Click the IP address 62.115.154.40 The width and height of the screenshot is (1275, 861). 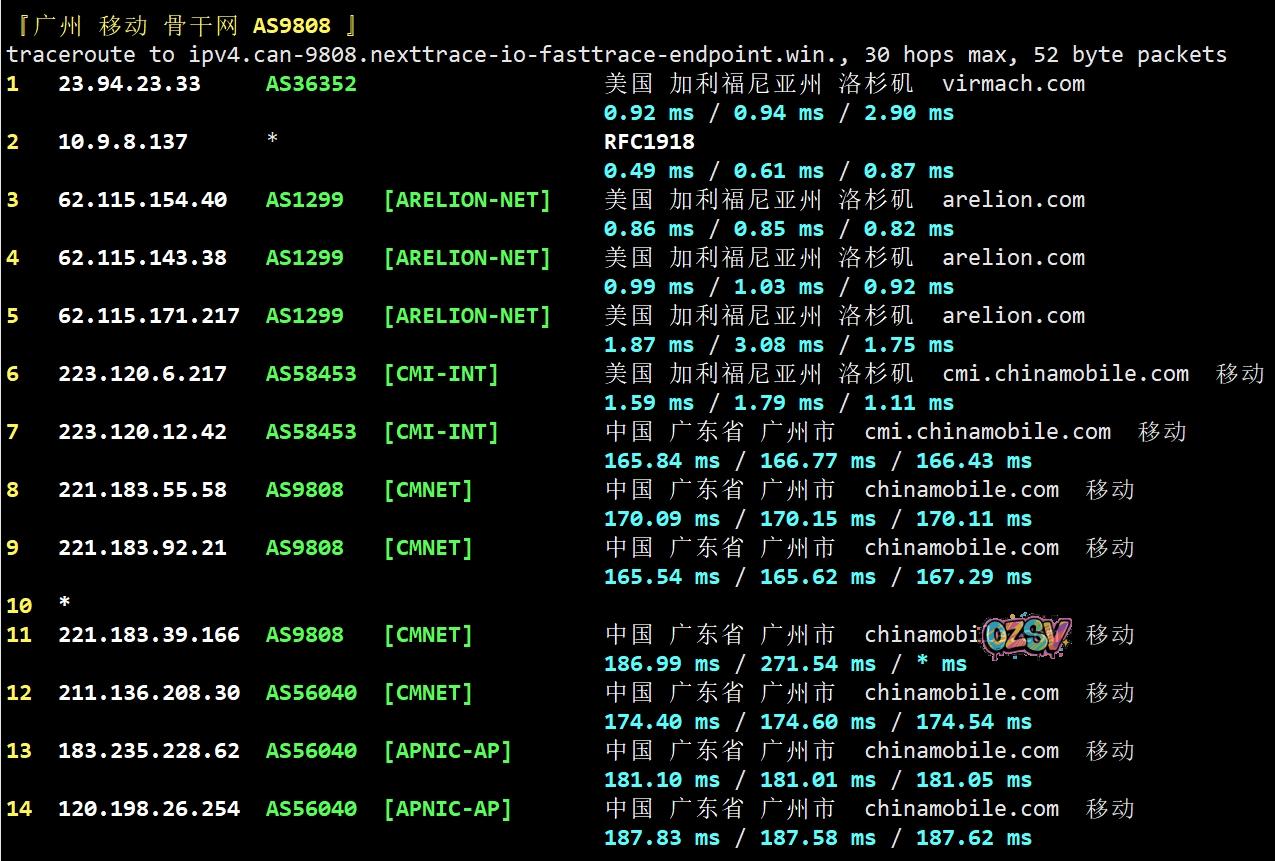(x=142, y=200)
